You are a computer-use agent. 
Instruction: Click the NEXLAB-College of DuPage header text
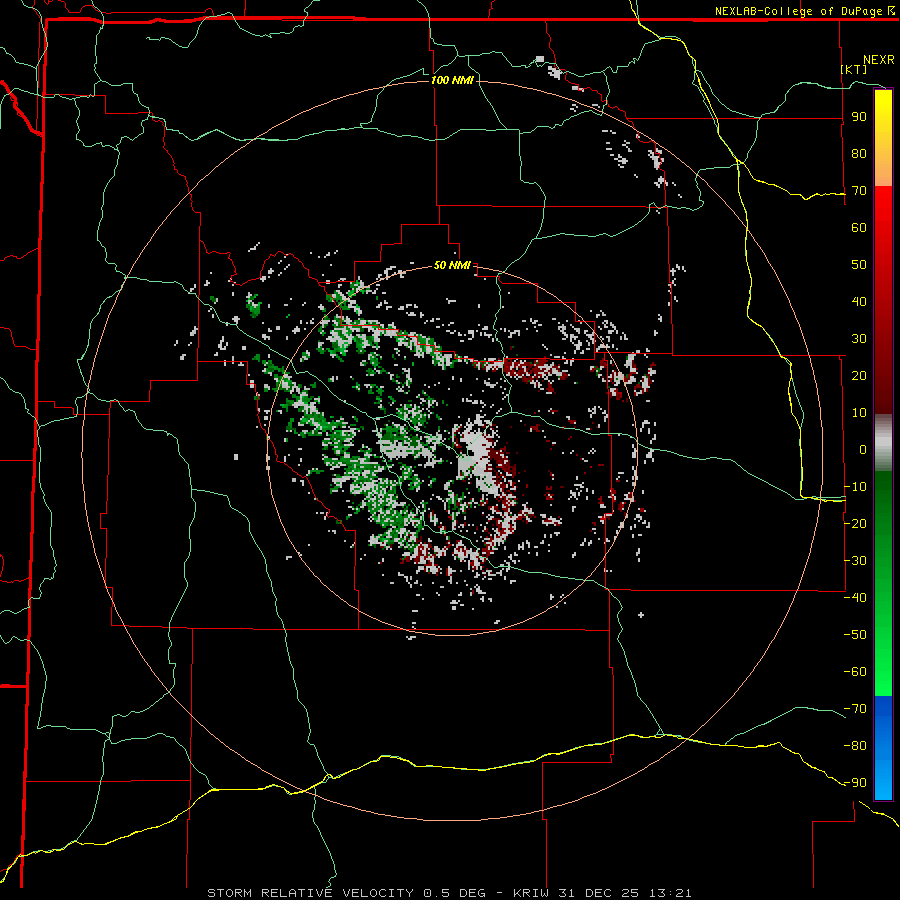click(x=804, y=11)
